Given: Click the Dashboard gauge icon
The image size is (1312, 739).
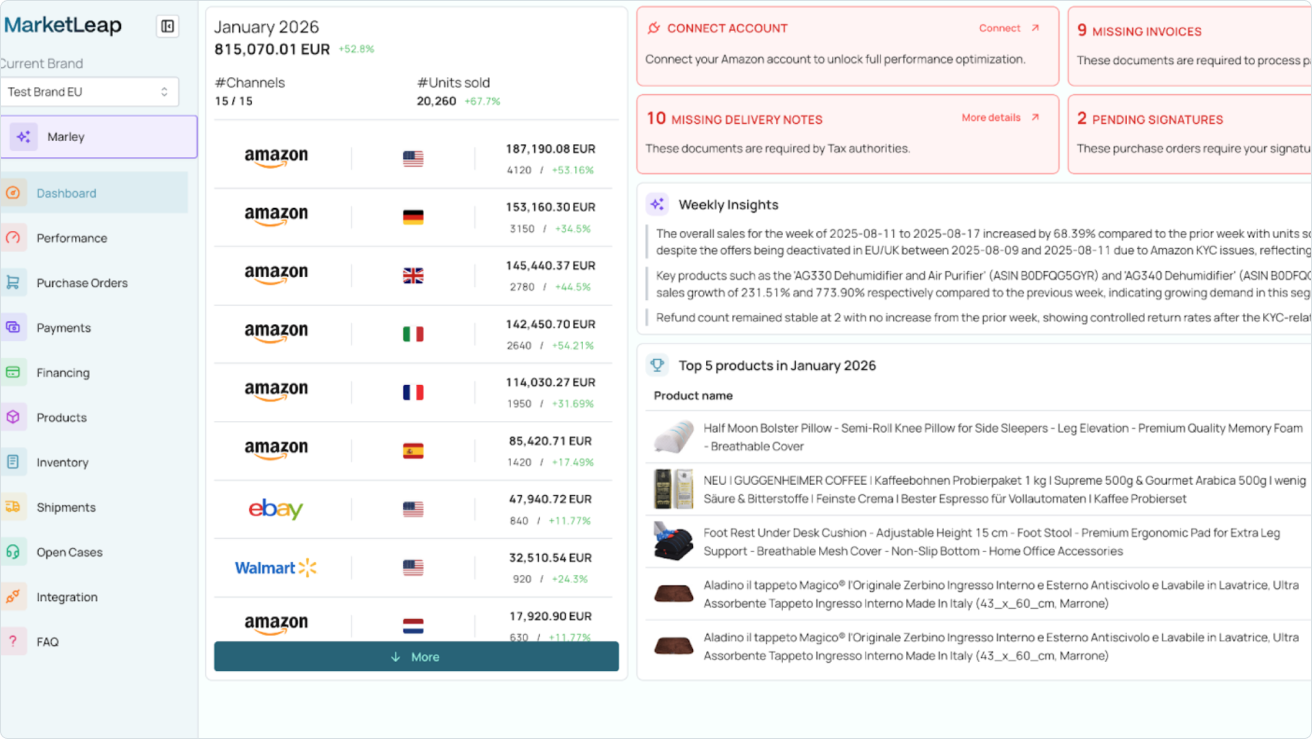Looking at the screenshot, I should click(13, 193).
